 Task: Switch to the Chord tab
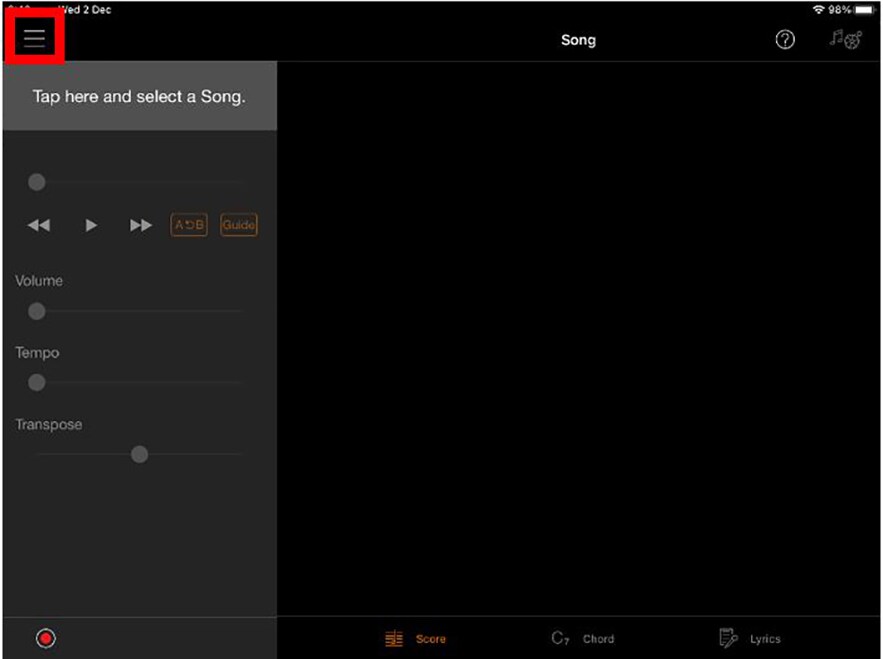[x=583, y=638]
